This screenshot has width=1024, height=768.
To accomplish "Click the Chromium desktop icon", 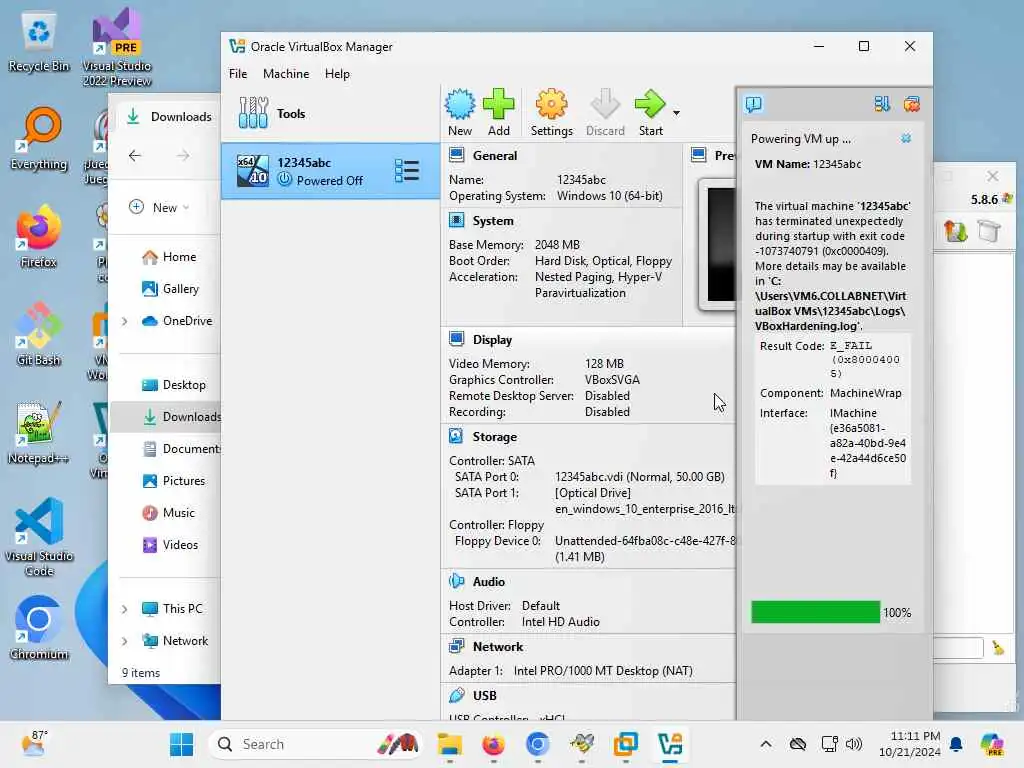I will (x=39, y=628).
